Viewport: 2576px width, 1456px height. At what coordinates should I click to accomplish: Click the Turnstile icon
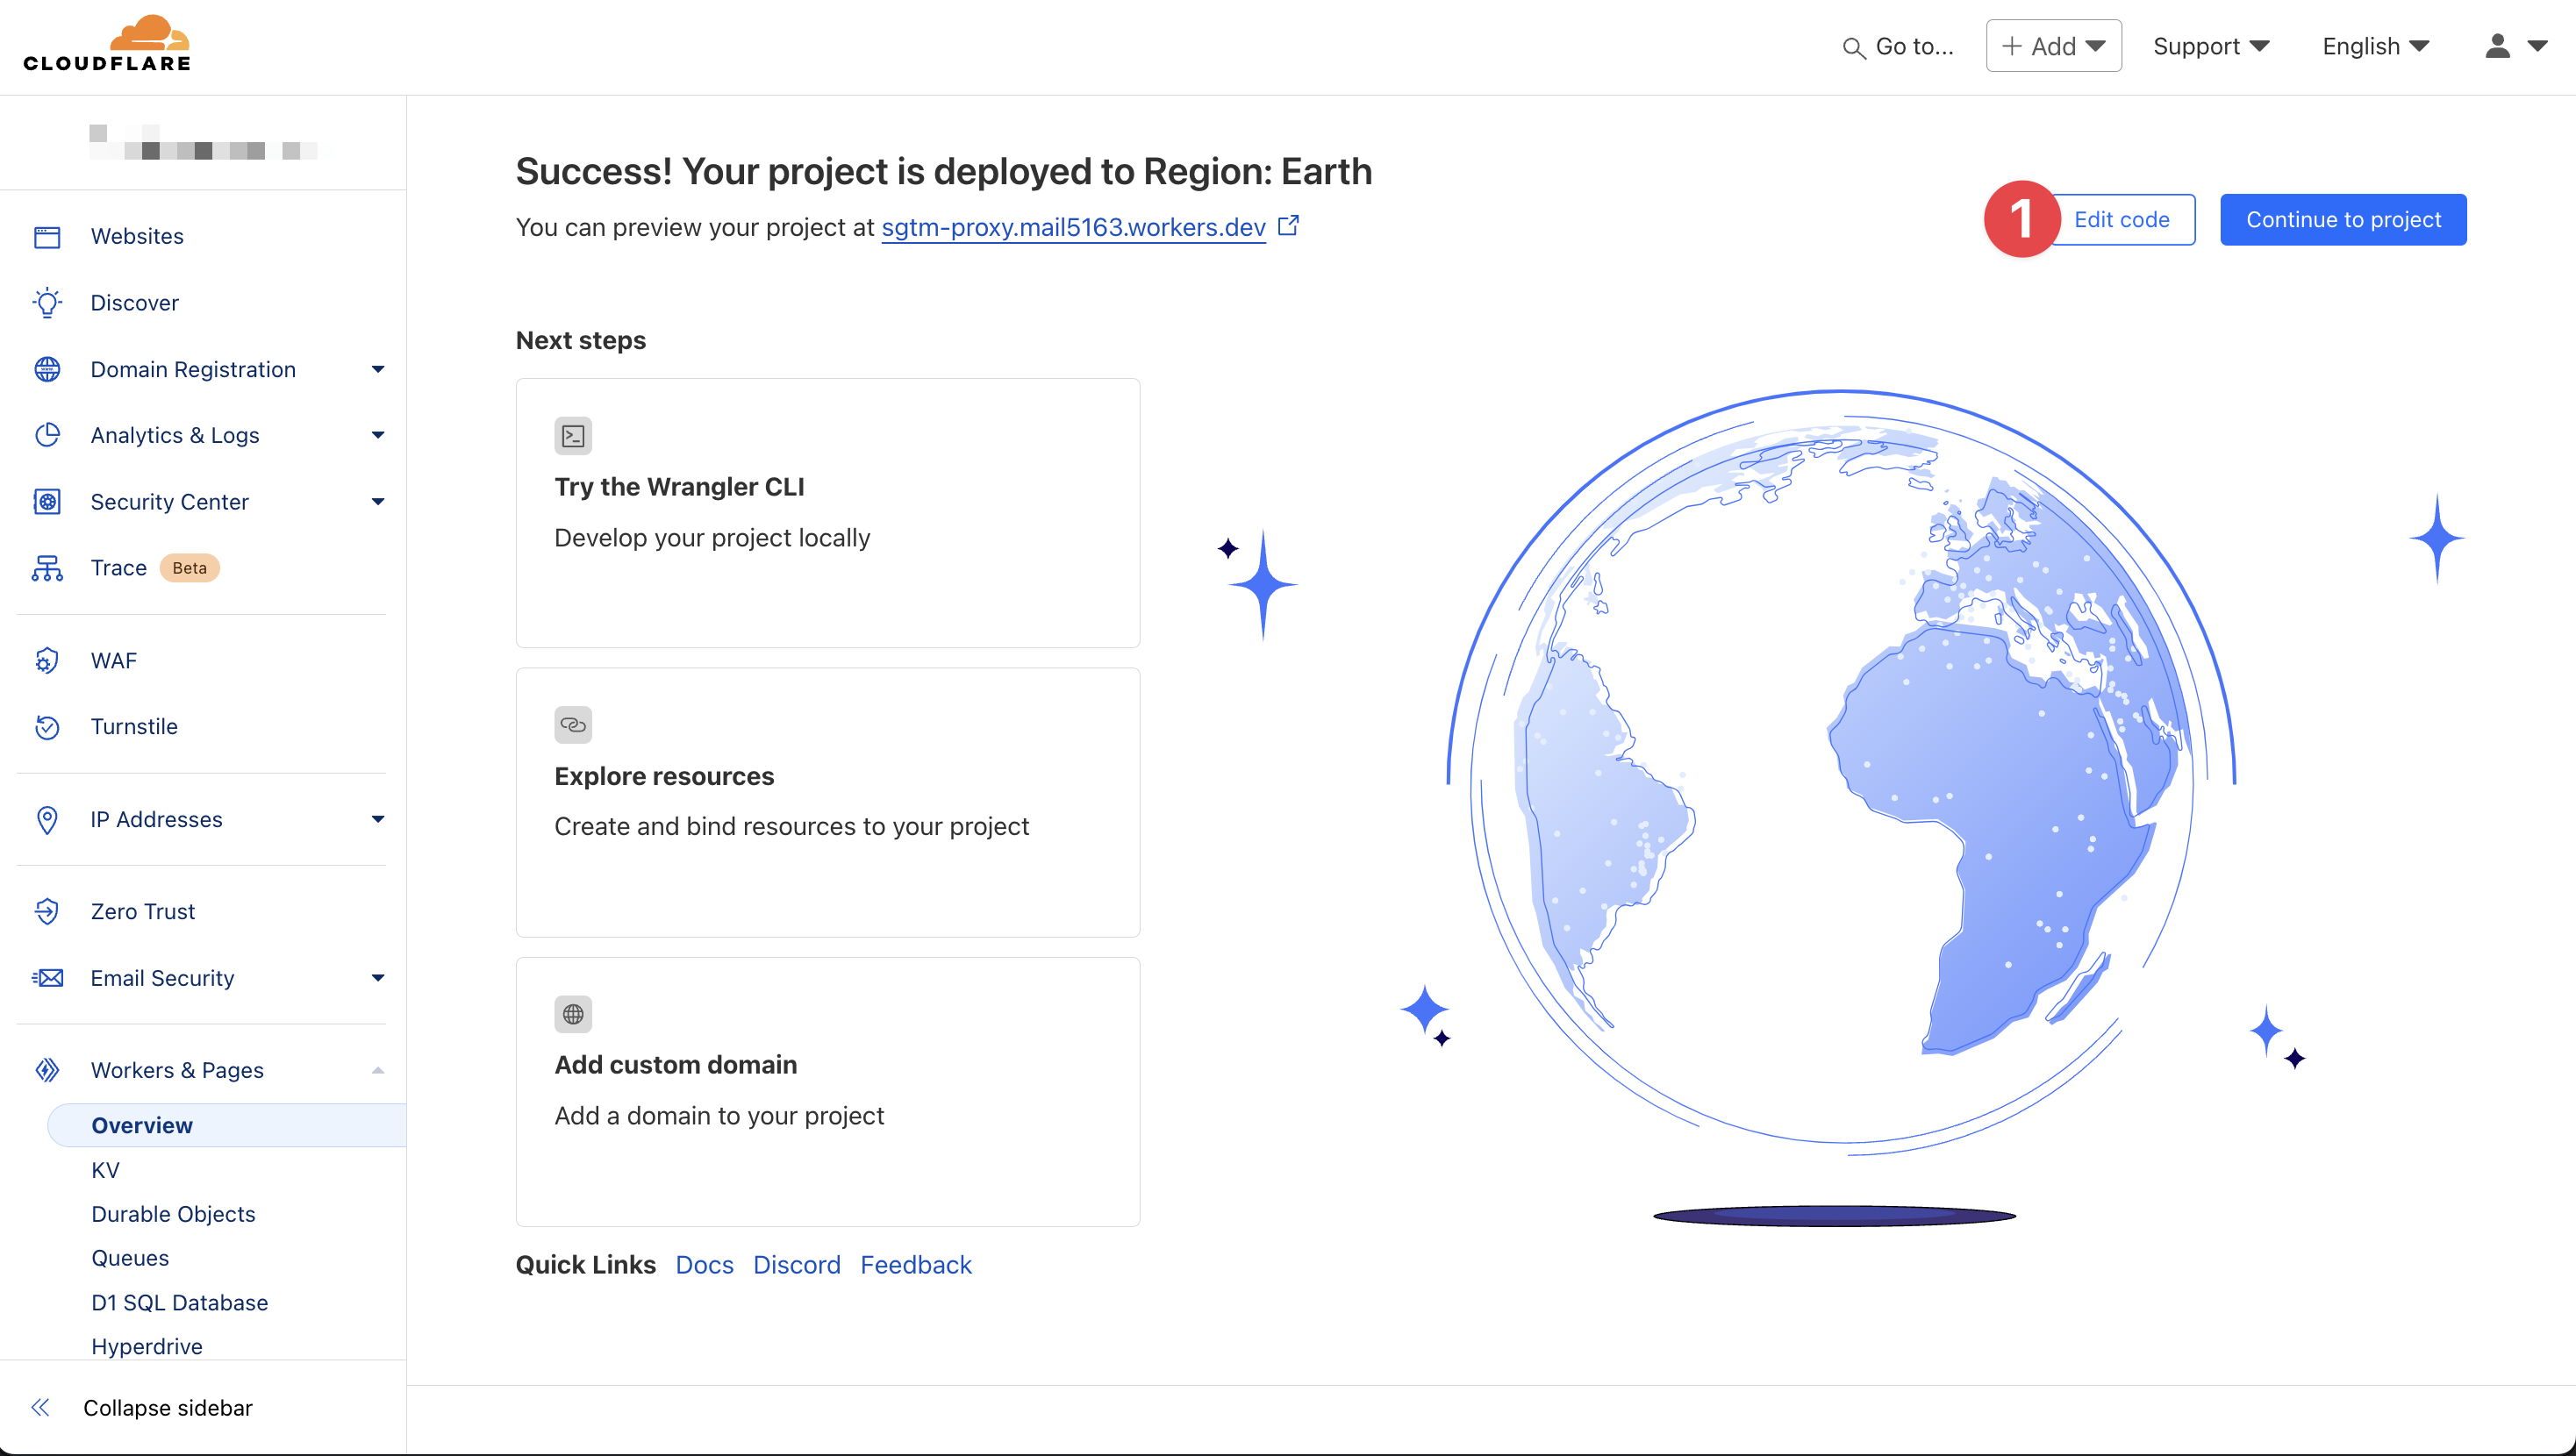pyautogui.click(x=47, y=727)
